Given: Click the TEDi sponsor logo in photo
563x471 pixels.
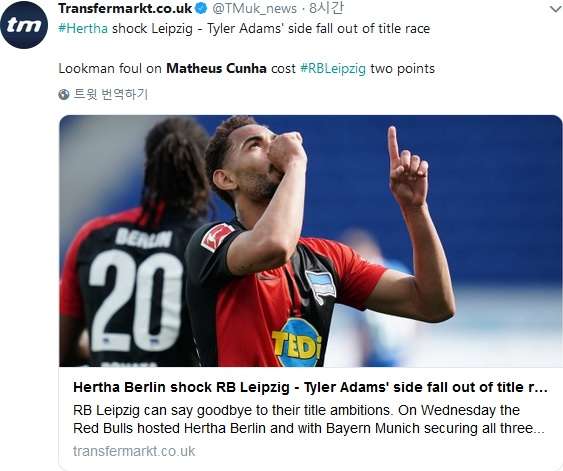Looking at the screenshot, I should (x=297, y=344).
